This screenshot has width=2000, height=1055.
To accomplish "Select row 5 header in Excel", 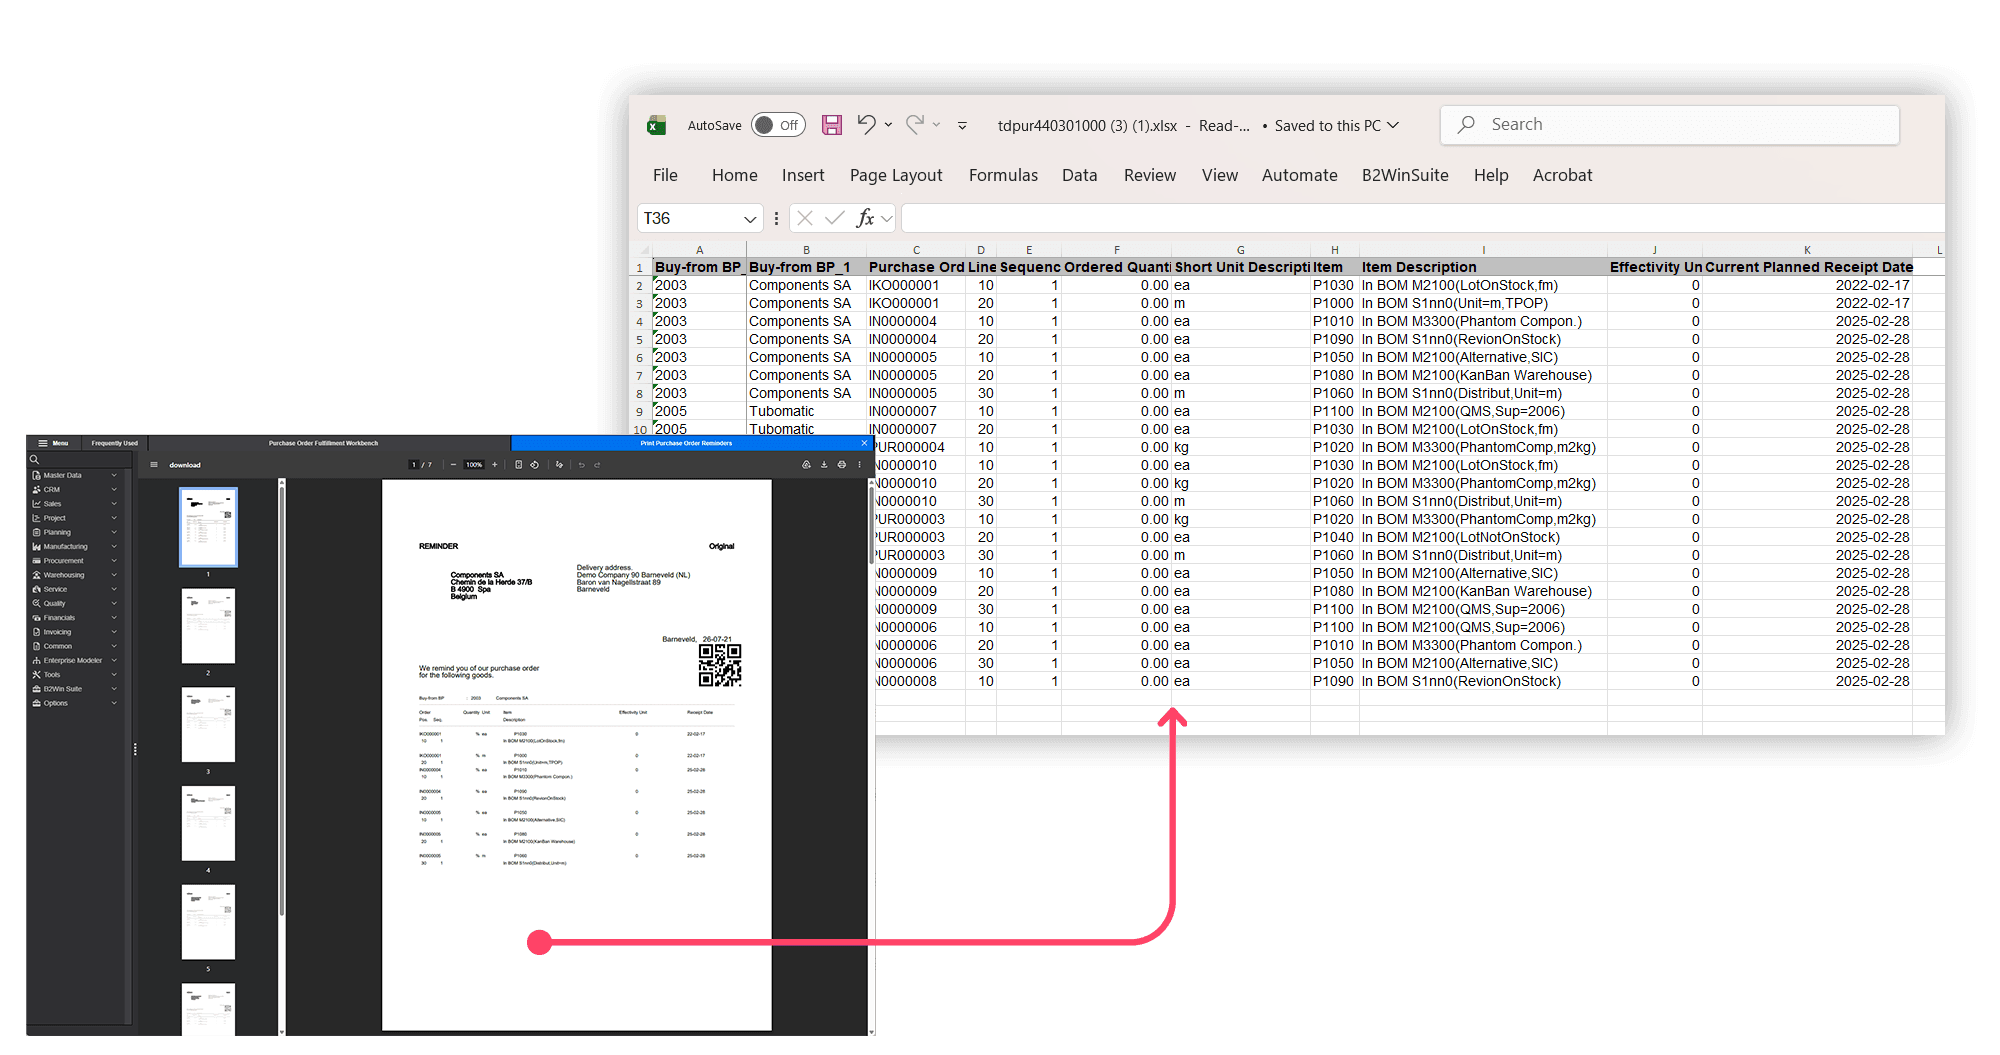I will (640, 340).
